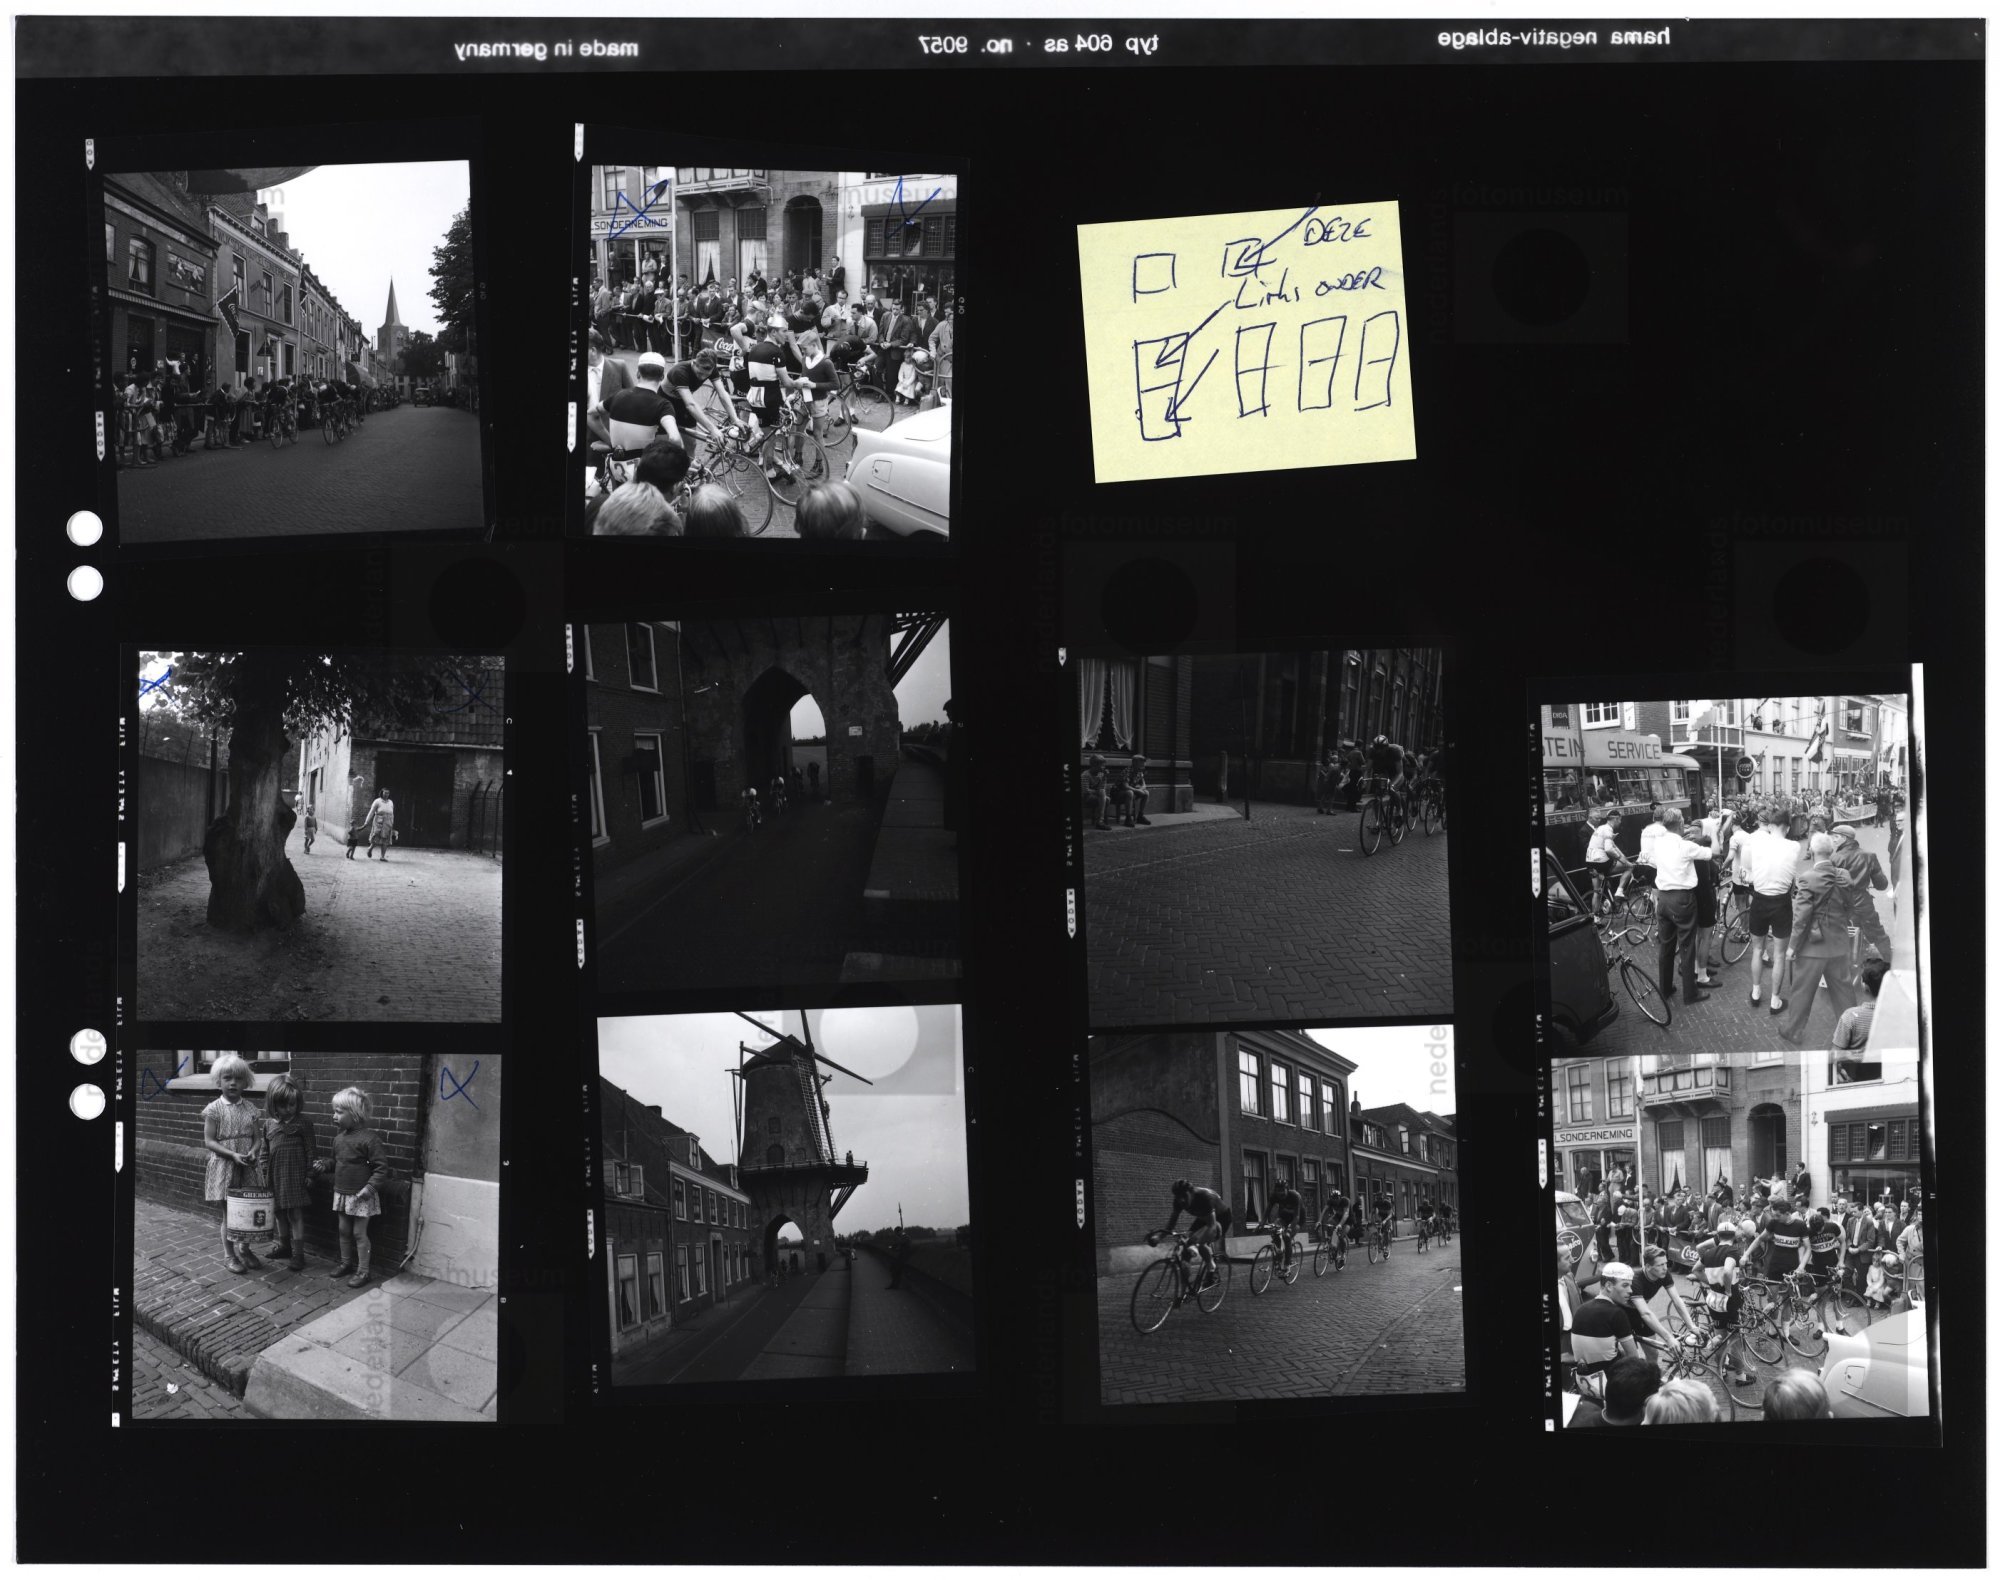Open the windmill photograph
Image resolution: width=2000 pixels, height=1580 pixels.
pos(782,1195)
